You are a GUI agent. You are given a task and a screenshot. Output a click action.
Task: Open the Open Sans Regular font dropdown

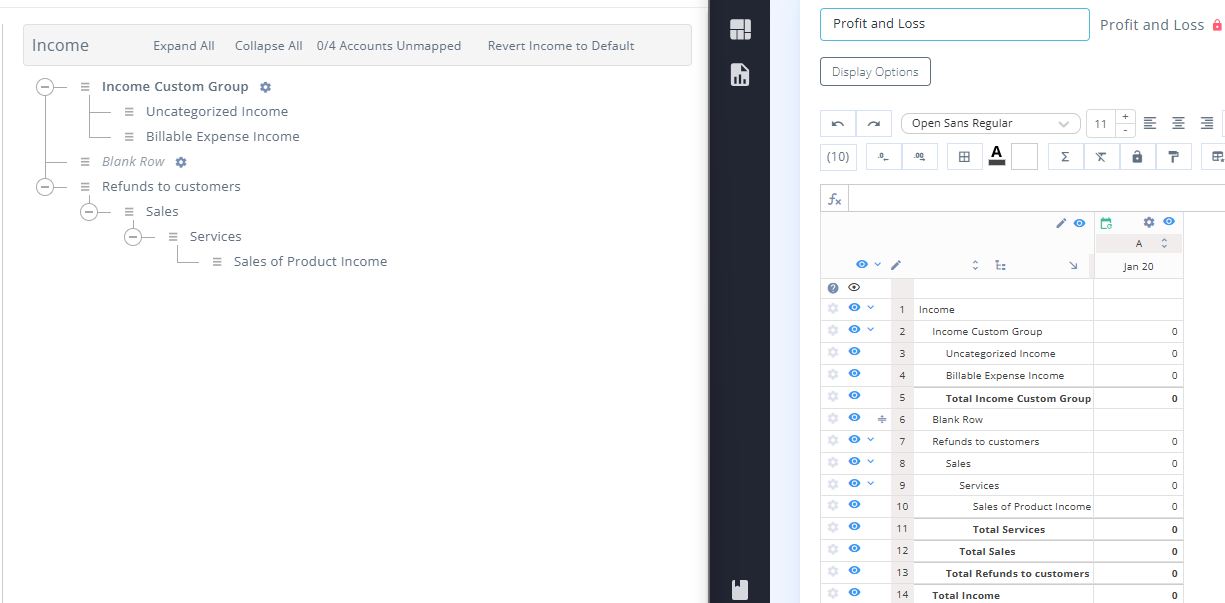click(991, 124)
